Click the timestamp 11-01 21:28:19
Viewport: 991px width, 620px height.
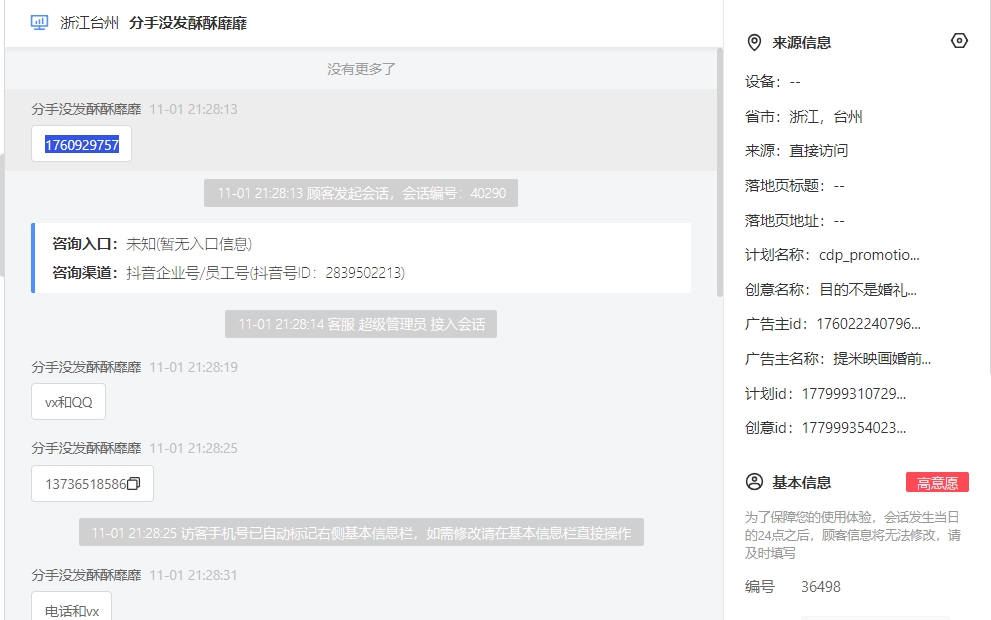tap(193, 367)
